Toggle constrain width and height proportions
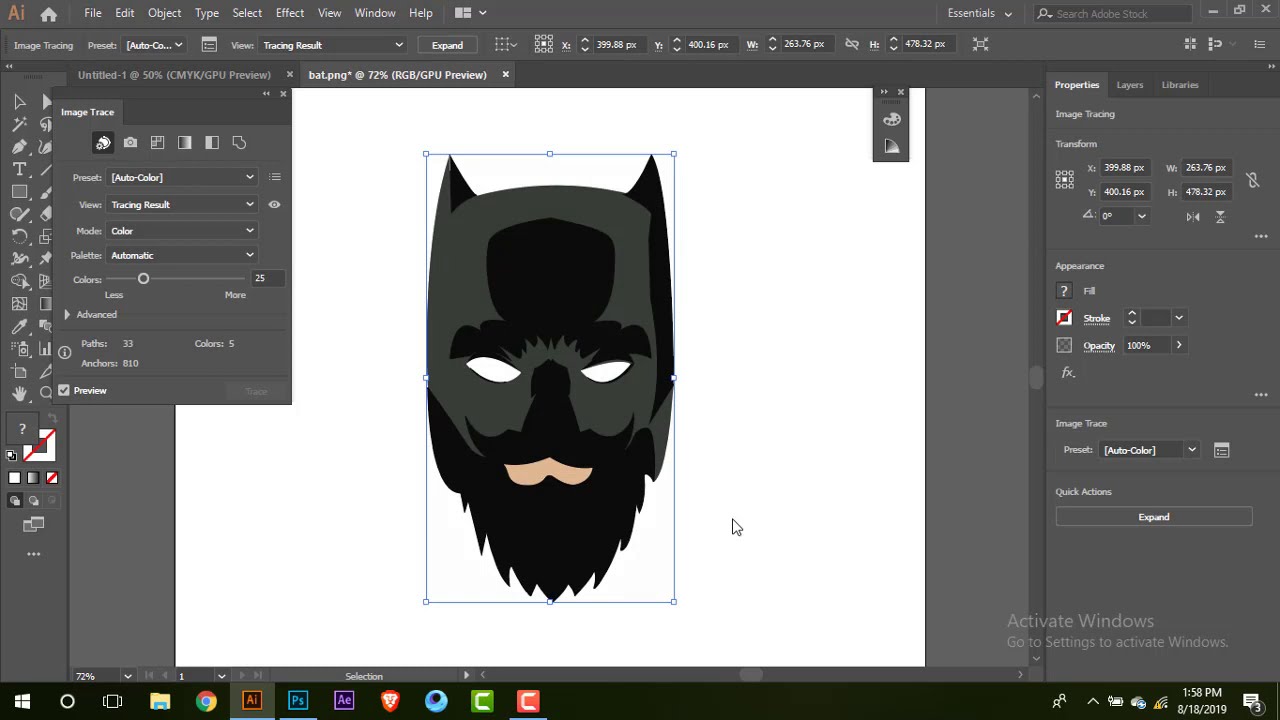Viewport: 1280px width, 720px height. (1252, 180)
